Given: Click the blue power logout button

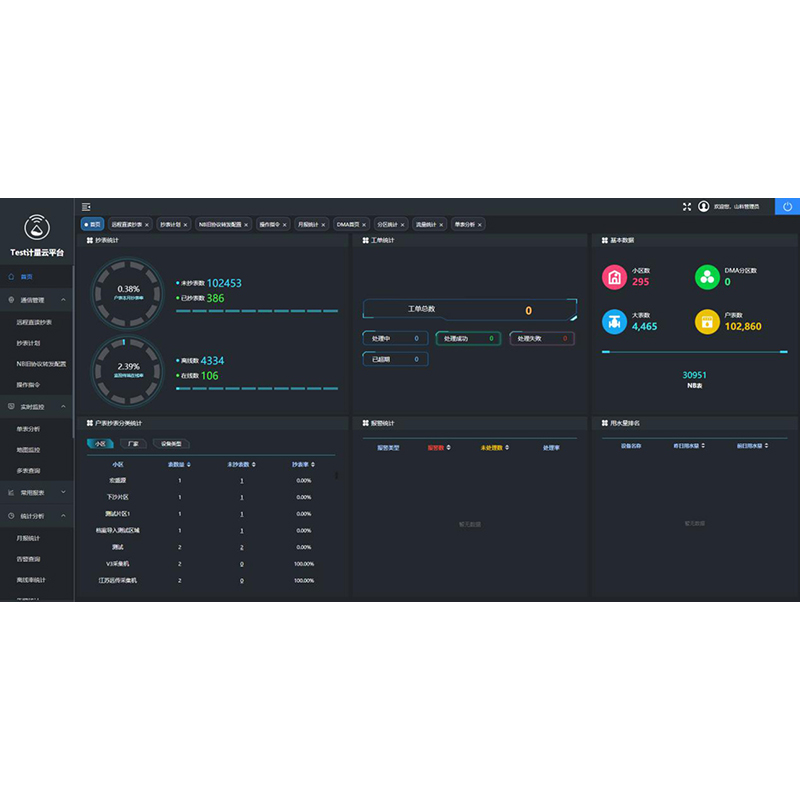Looking at the screenshot, I should [x=787, y=207].
